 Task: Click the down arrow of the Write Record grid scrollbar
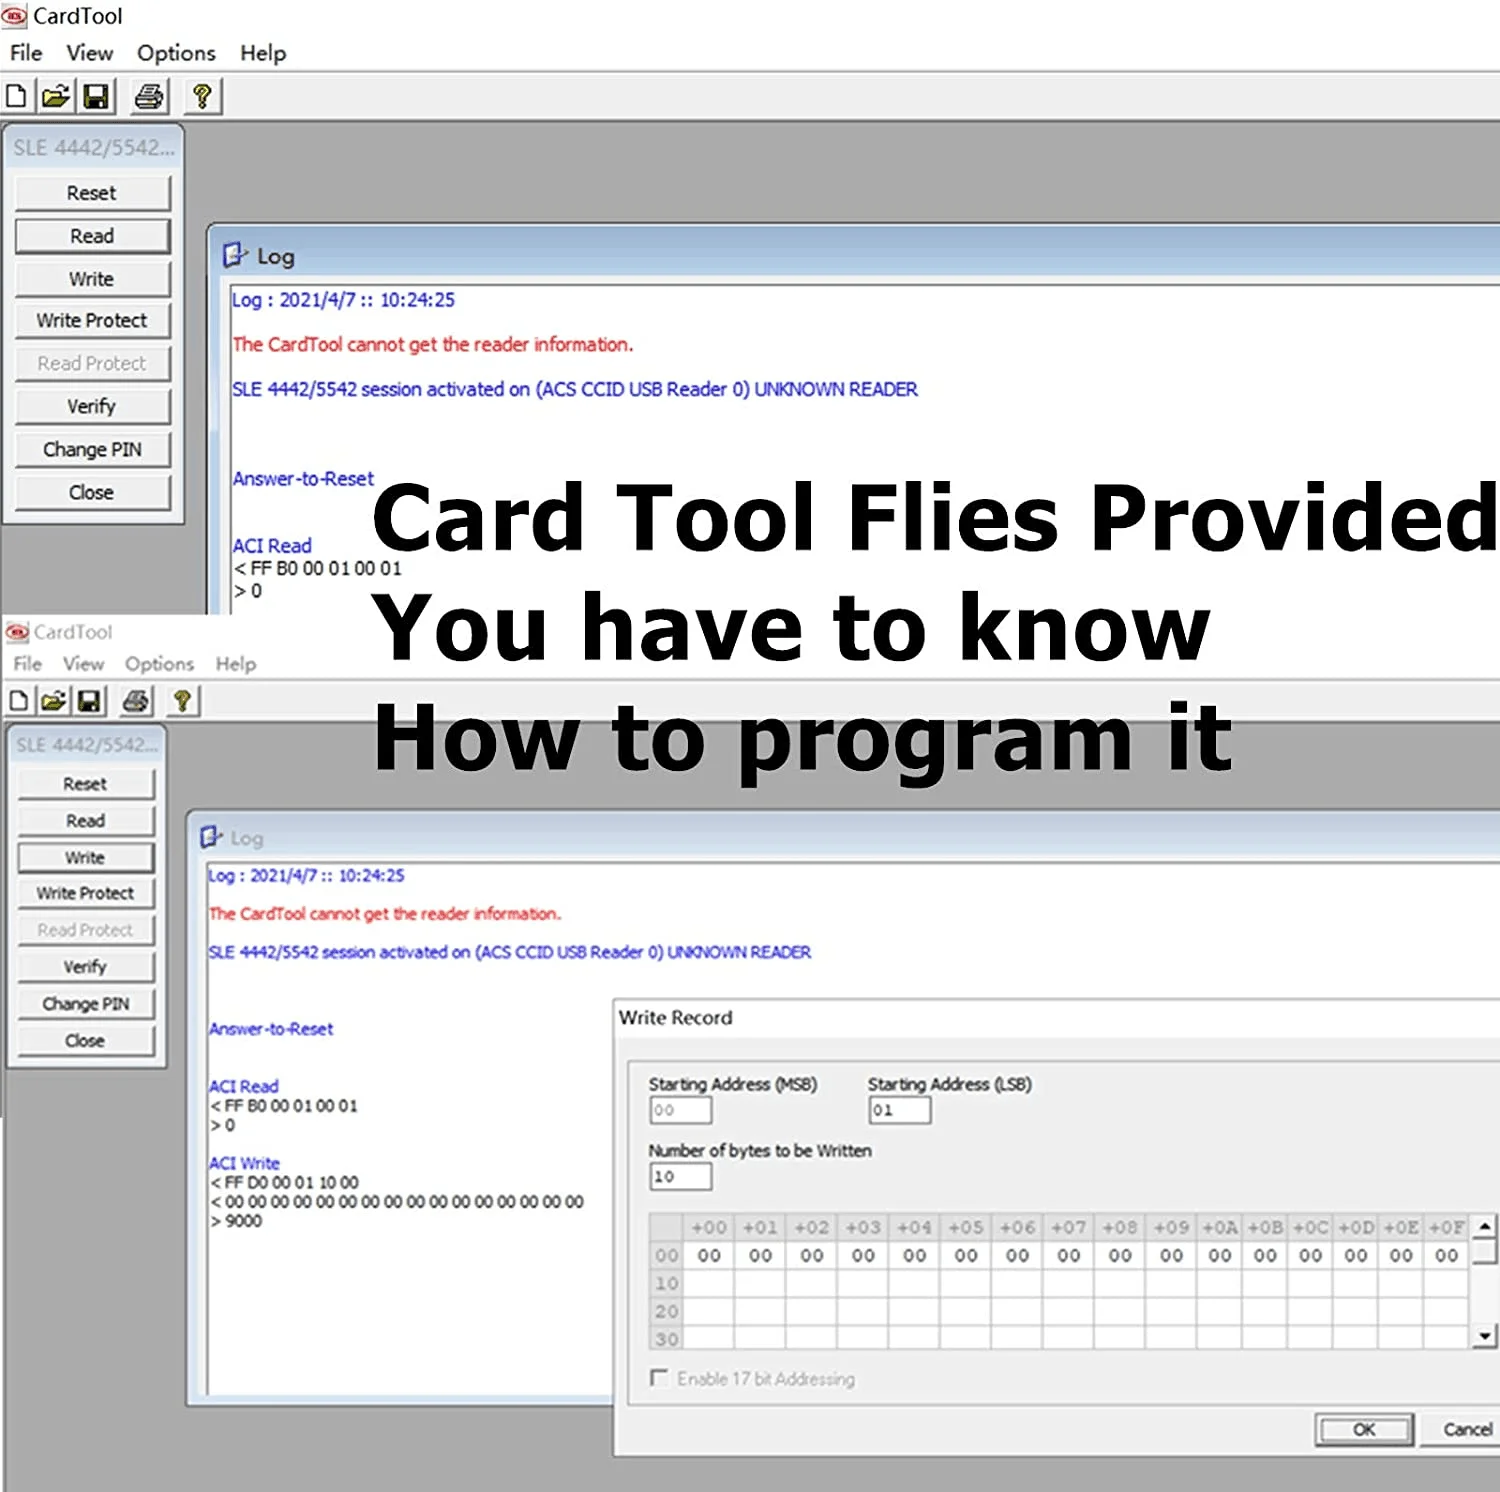1486,1336
